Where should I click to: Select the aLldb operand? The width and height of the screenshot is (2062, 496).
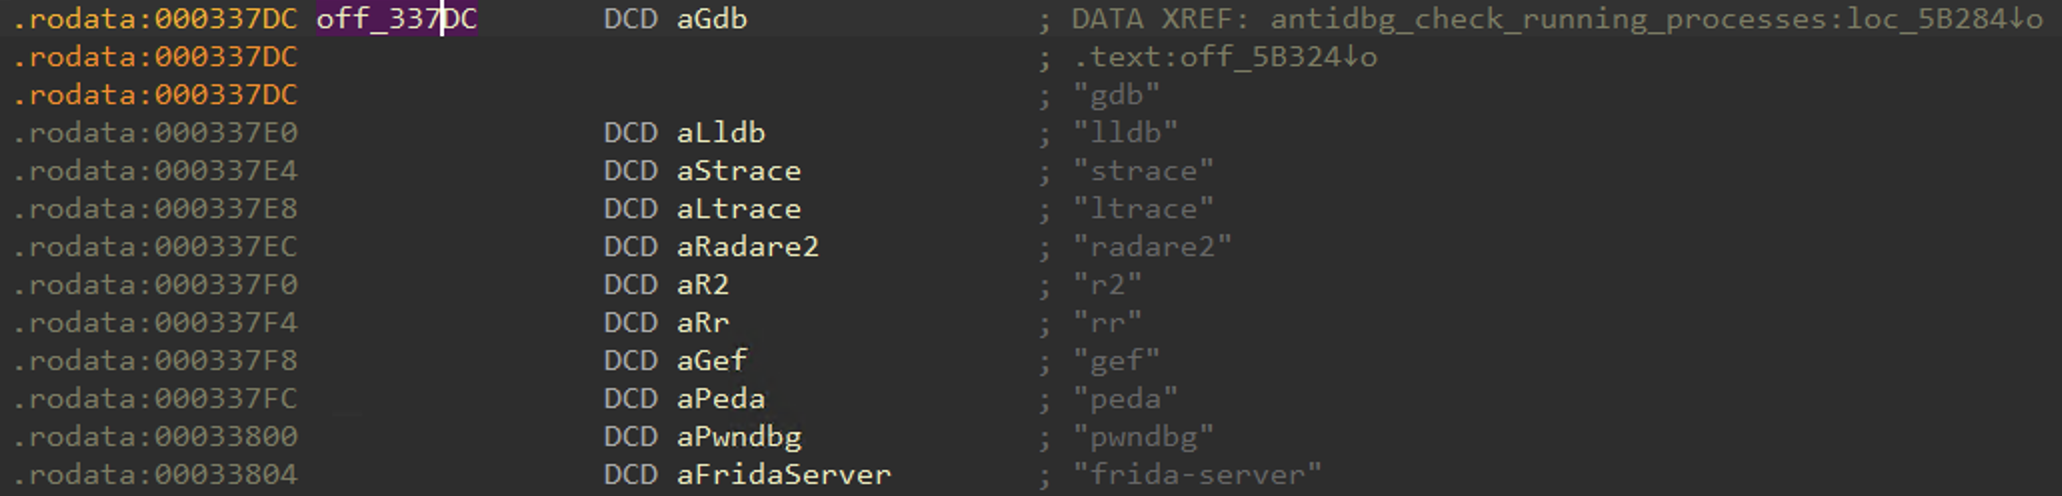point(721,133)
